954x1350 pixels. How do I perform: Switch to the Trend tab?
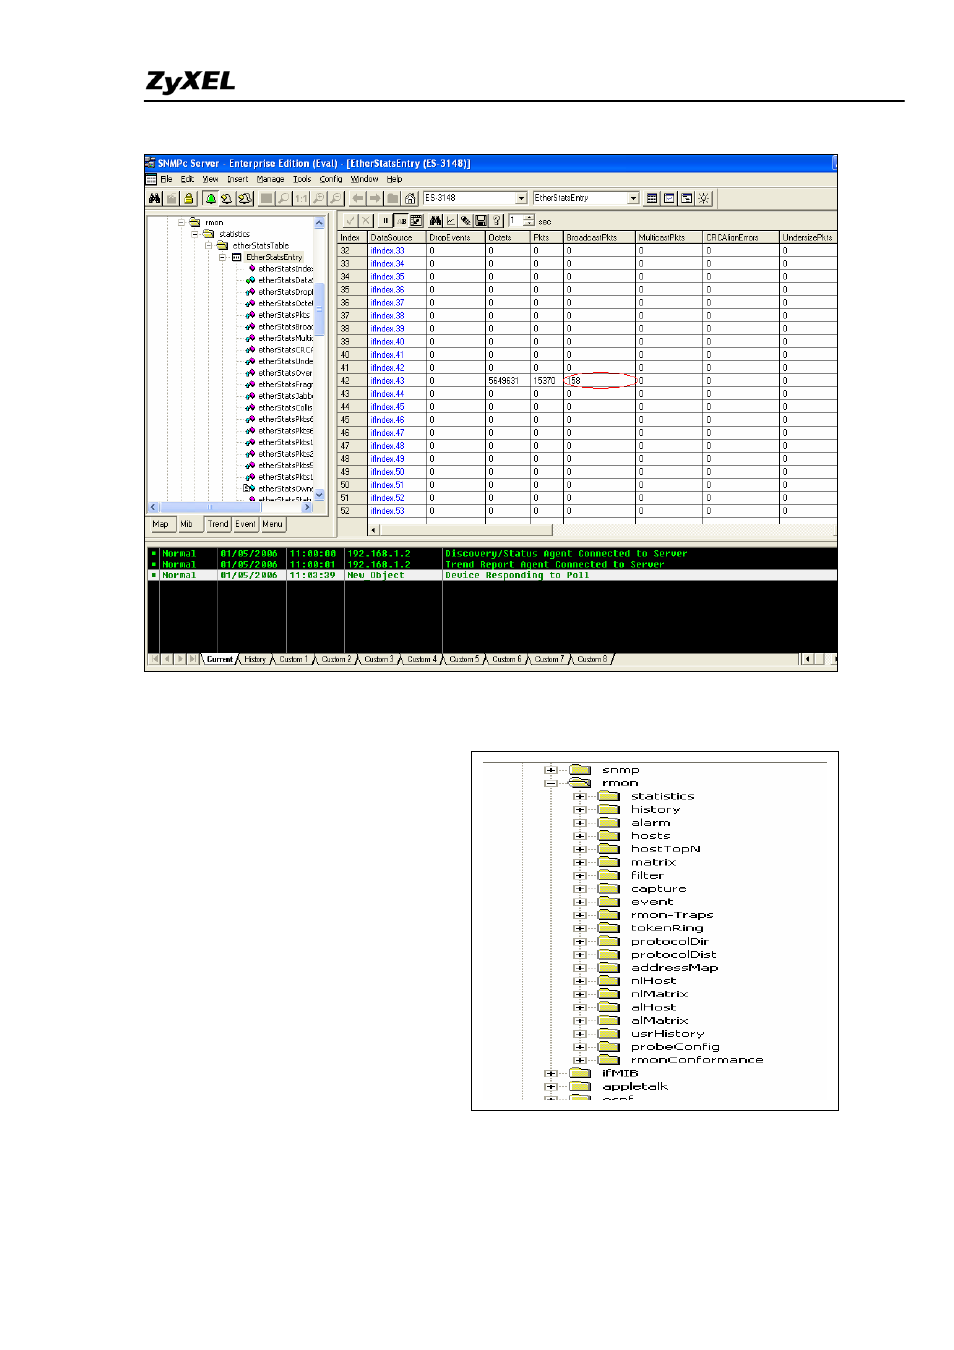coord(218,524)
